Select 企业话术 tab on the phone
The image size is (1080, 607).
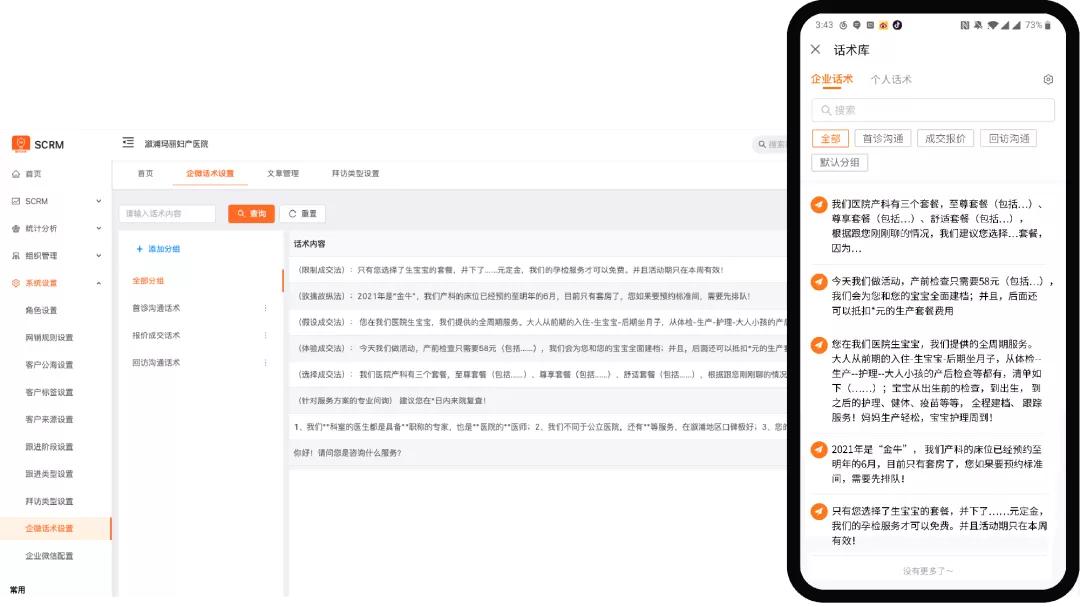832,79
